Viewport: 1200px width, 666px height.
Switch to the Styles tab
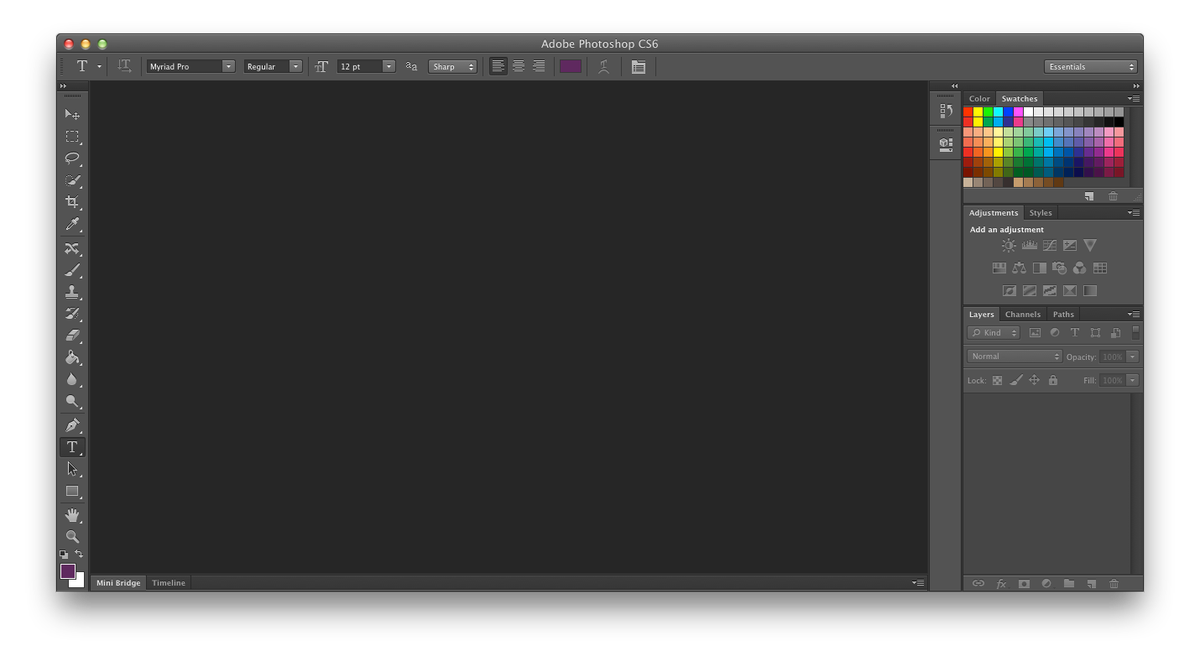1041,212
